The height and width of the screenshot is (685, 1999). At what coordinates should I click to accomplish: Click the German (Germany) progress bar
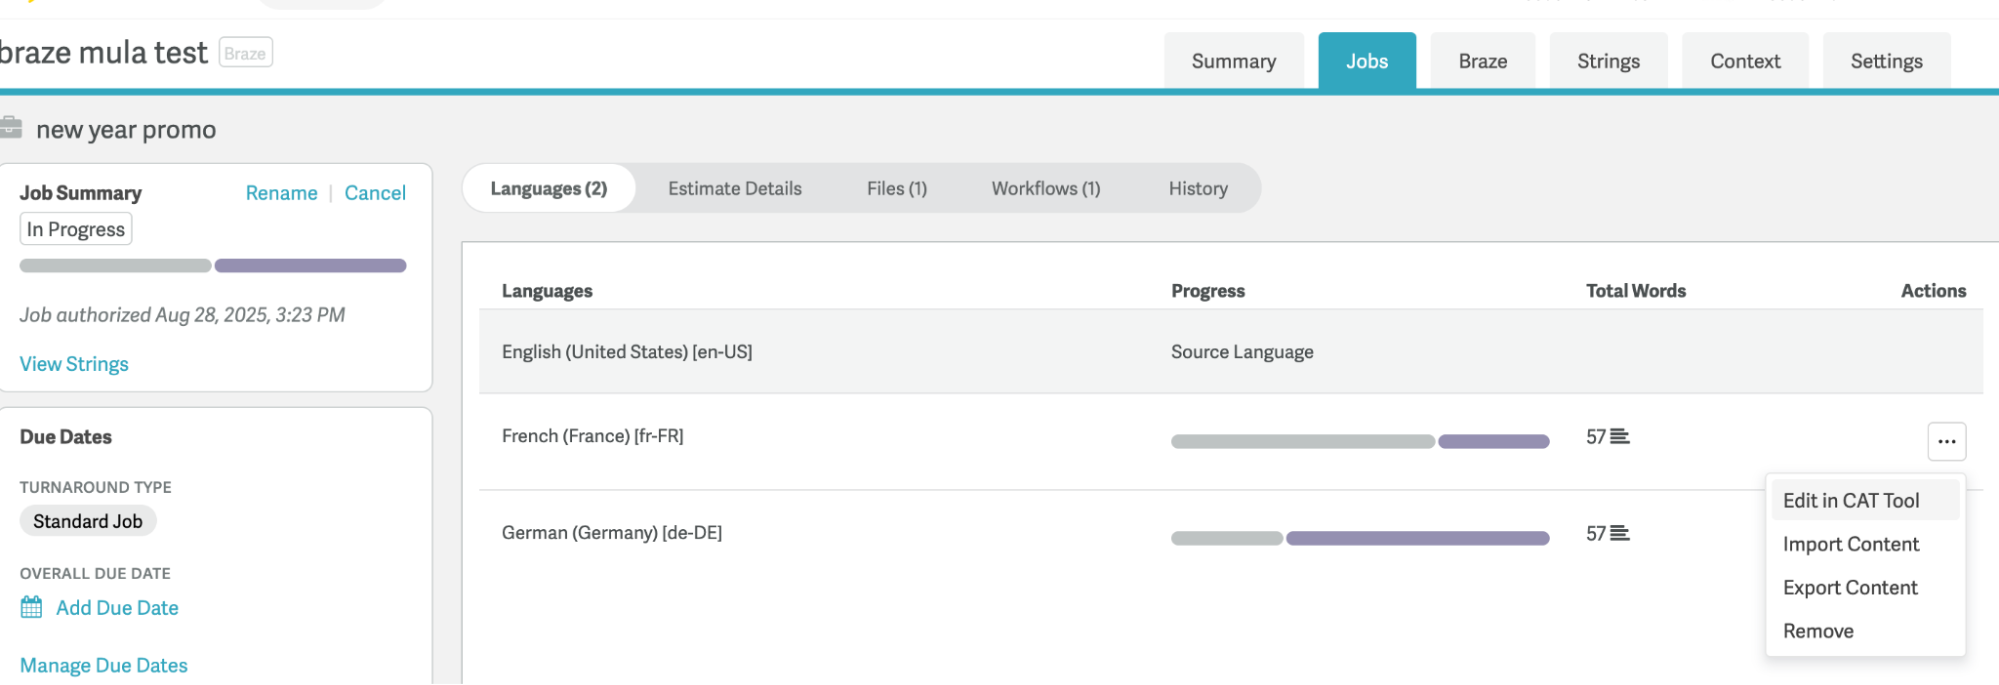[x=1359, y=538]
